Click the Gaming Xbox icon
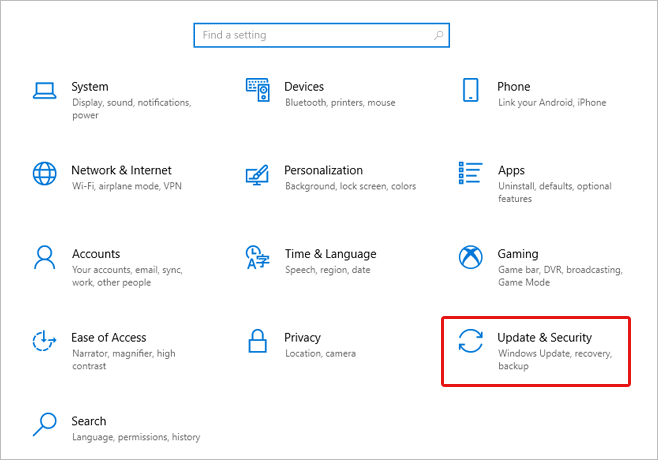The height and width of the screenshot is (460, 658). click(x=471, y=257)
